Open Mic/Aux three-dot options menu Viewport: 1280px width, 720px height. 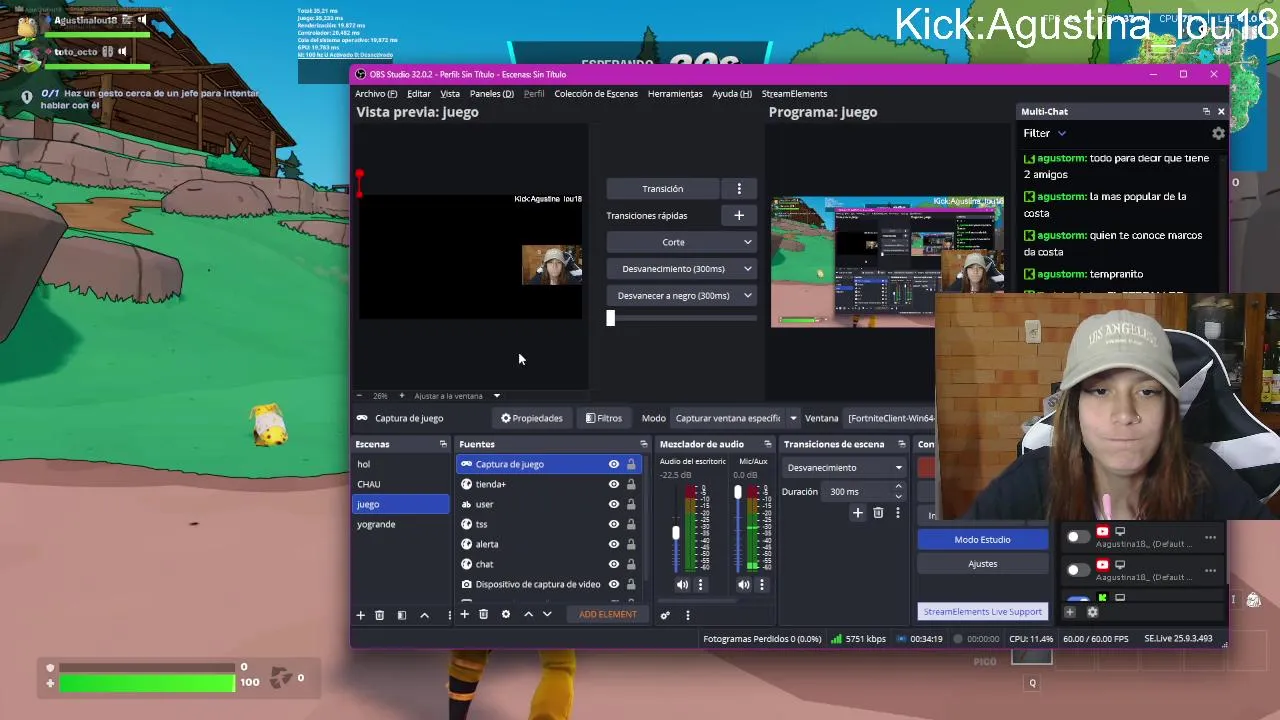762,585
